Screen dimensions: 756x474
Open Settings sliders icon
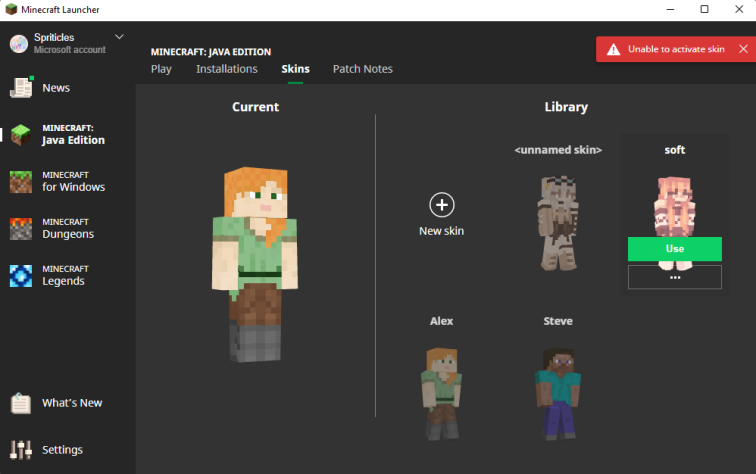tap(21, 450)
